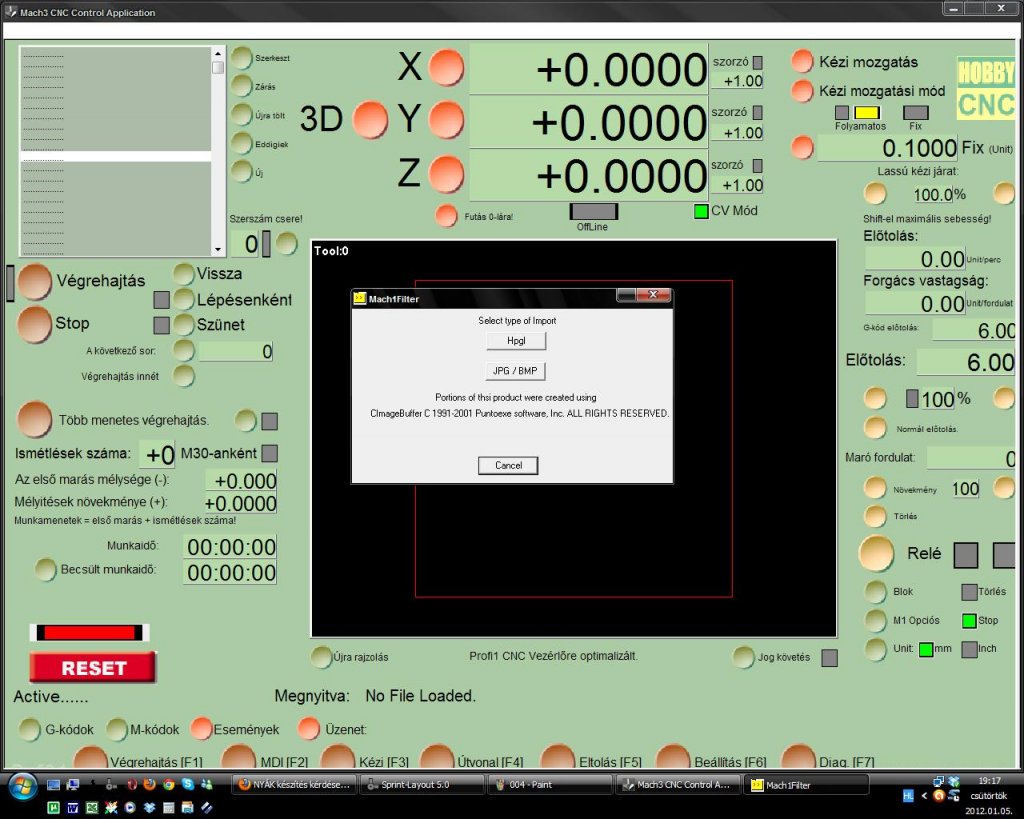Select the Inch unit indicator

coord(969,649)
